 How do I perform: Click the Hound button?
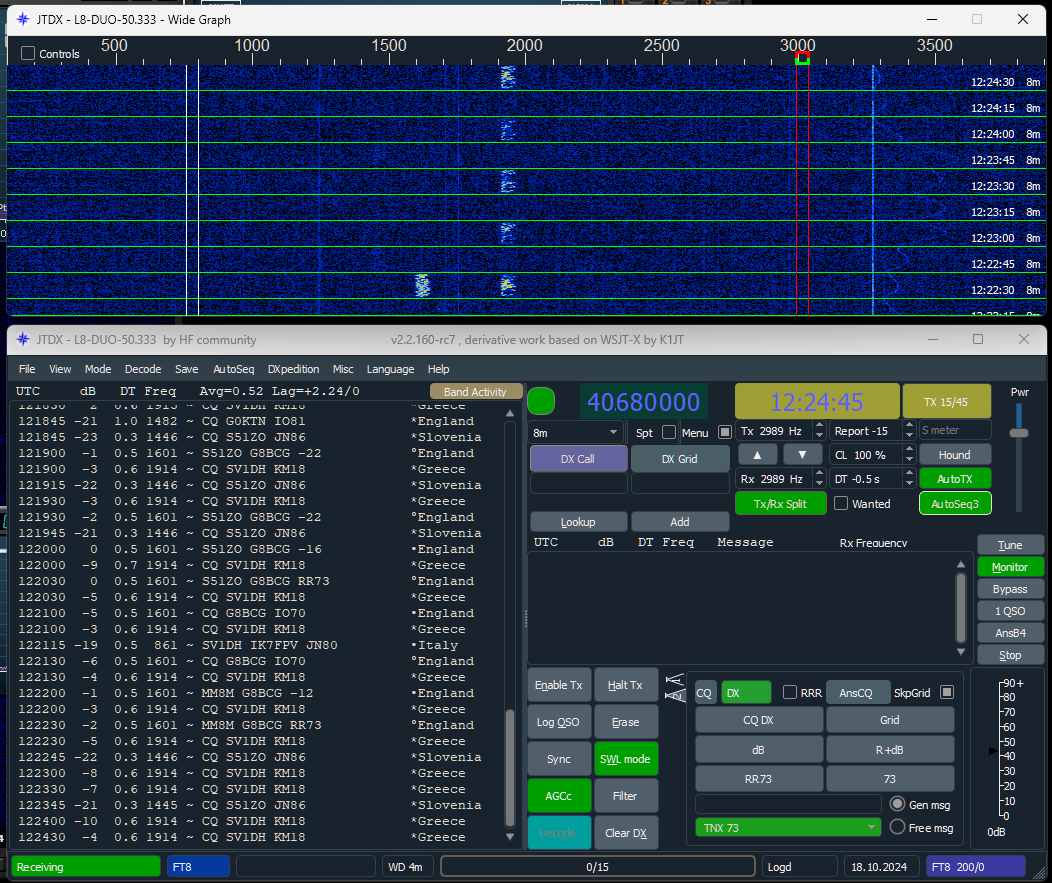[955, 455]
